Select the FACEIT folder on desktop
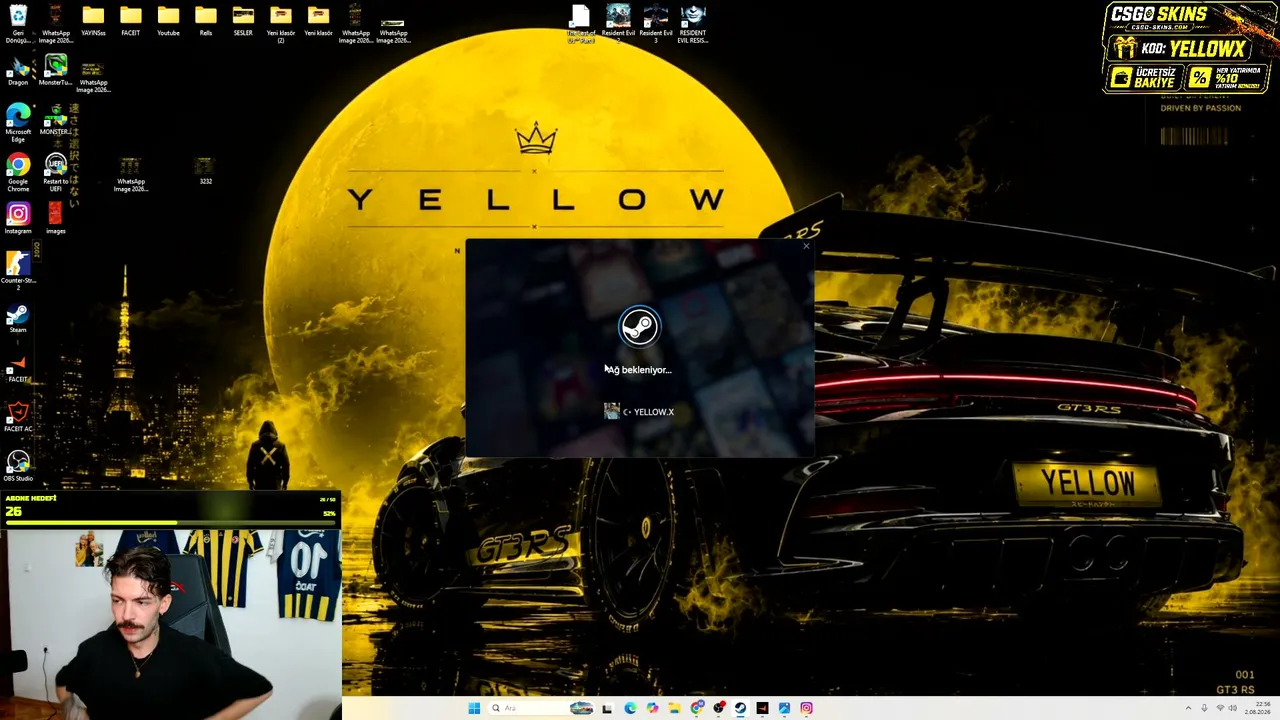The width and height of the screenshot is (1280, 720). coord(131,21)
